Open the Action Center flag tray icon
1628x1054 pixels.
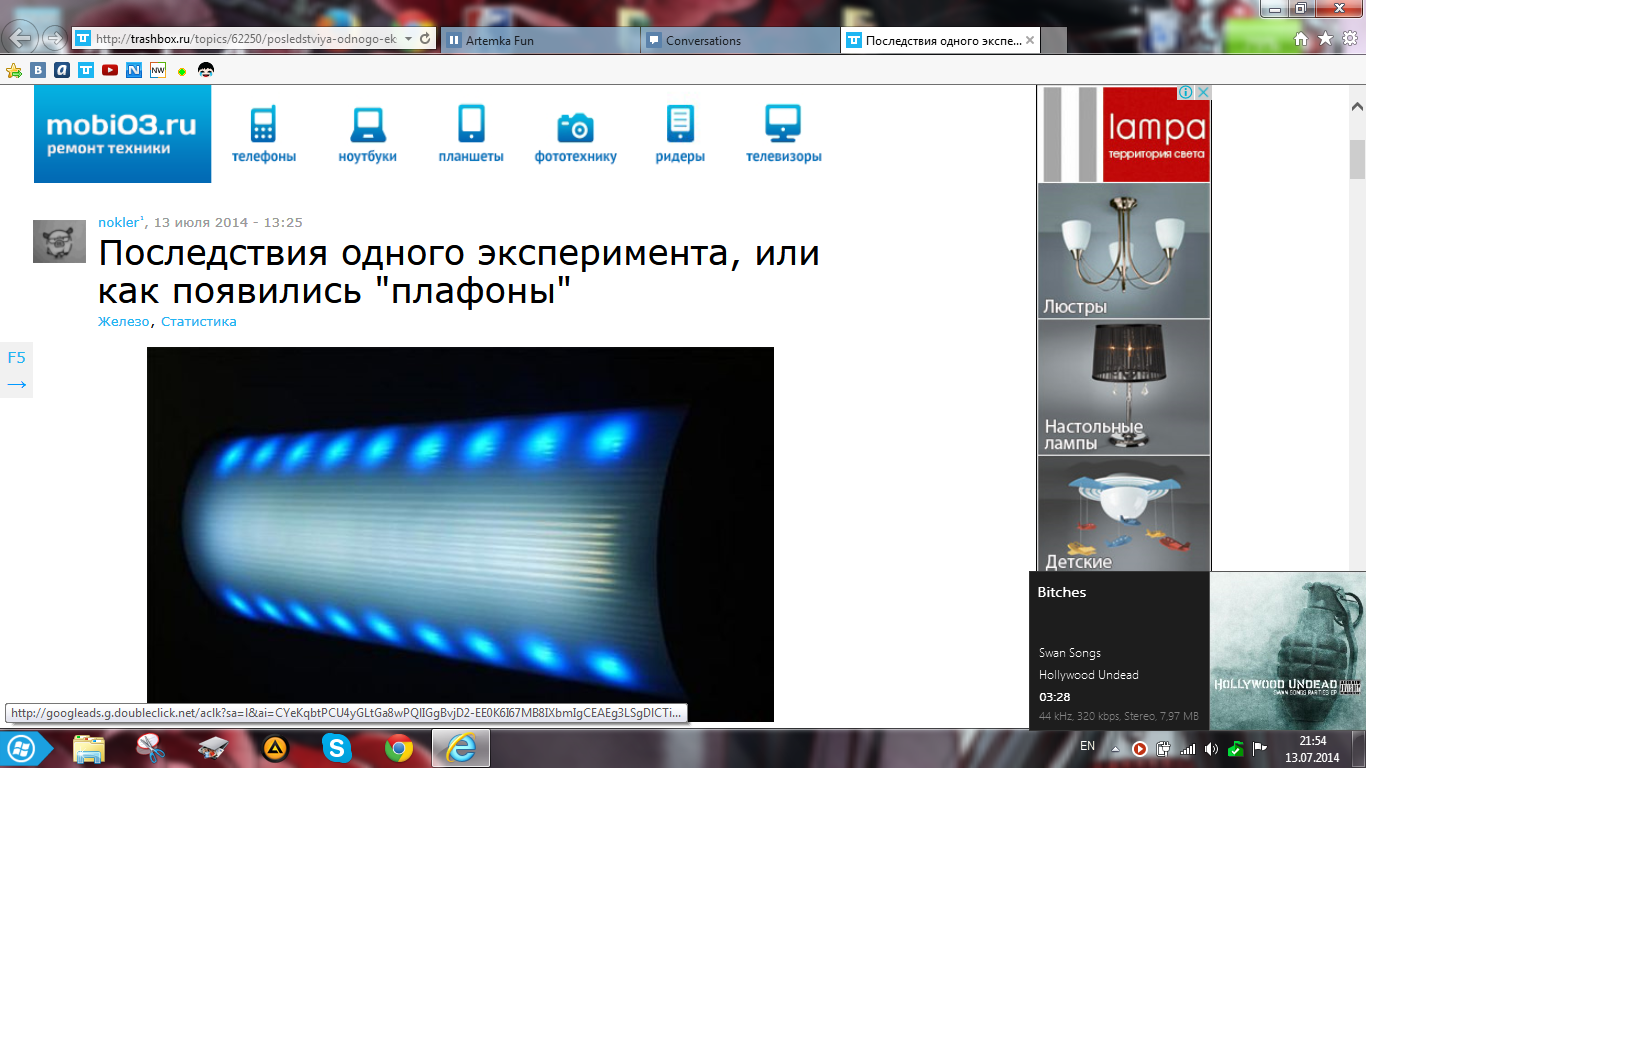(1260, 749)
